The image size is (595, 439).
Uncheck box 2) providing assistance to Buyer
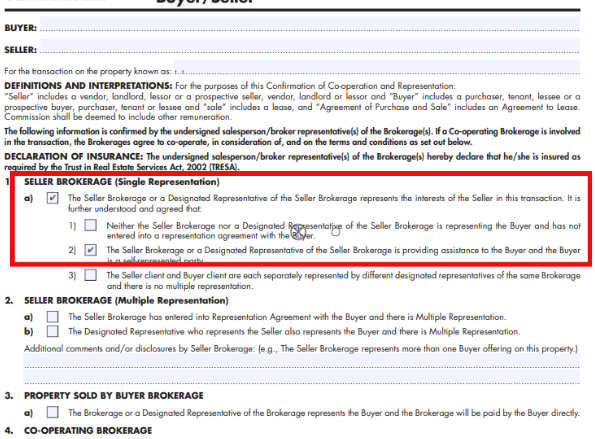[x=90, y=250]
